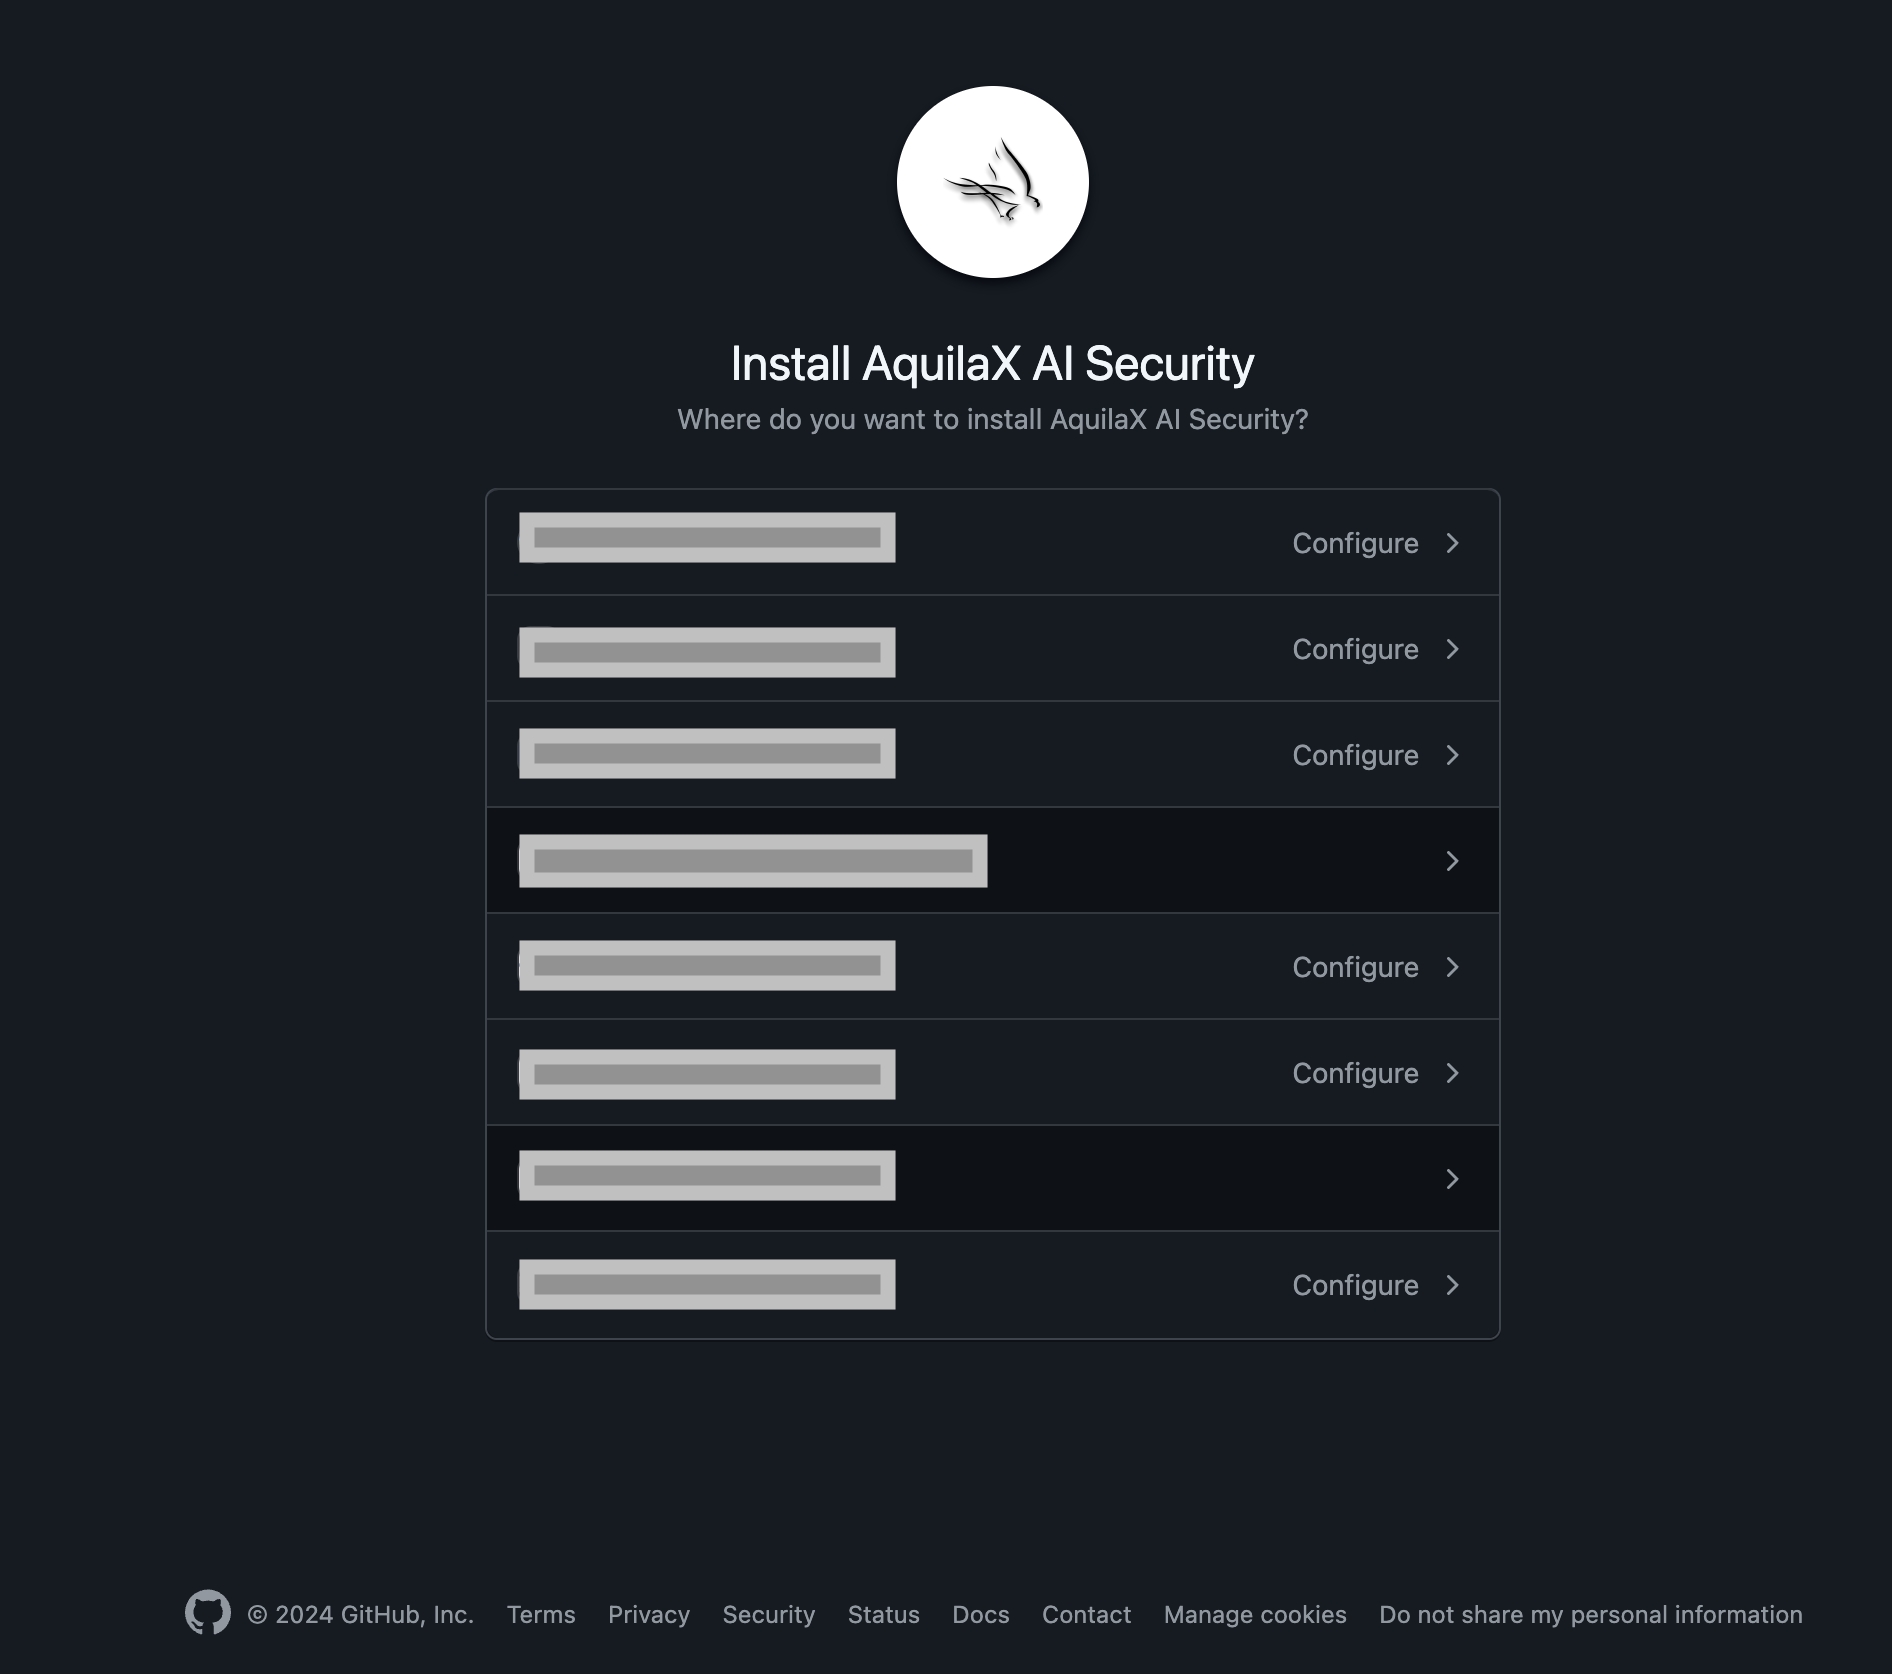This screenshot has width=1892, height=1674.
Task: Expand the seventh dark row via its chevron
Action: click(1452, 1179)
